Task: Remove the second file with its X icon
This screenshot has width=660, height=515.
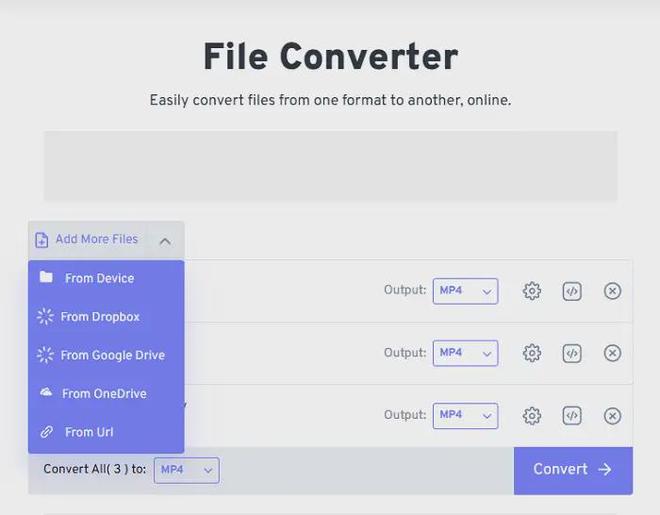Action: (613, 353)
